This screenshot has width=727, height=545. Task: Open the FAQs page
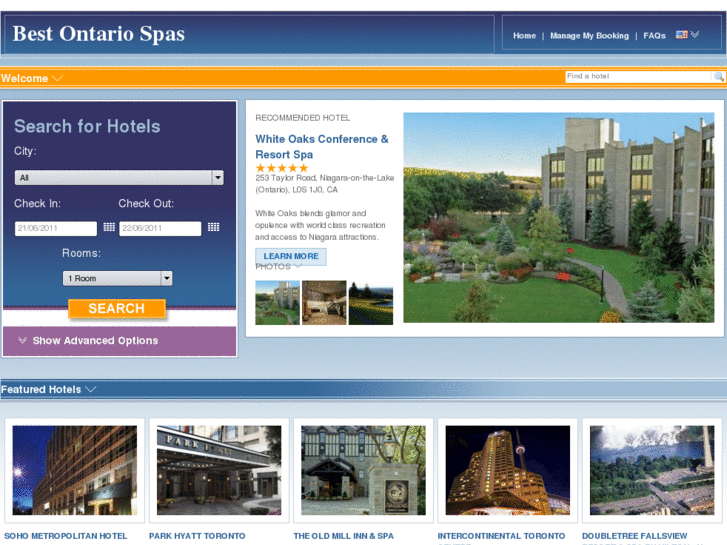pos(654,36)
